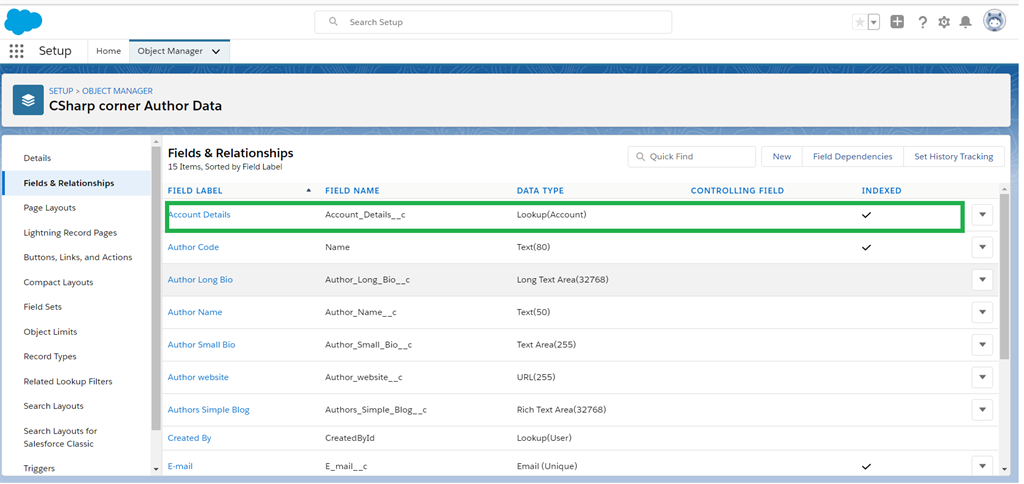The image size is (1024, 484).
Task: Open the favorites list dropdown arrow
Action: tap(874, 22)
